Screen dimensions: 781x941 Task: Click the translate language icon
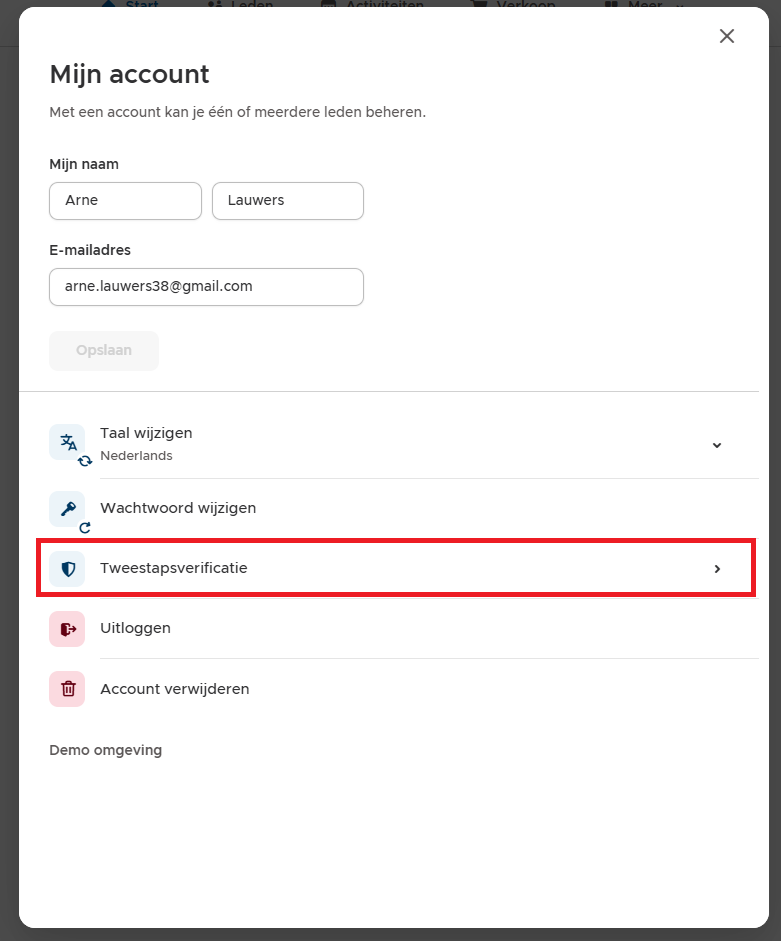[x=67, y=443]
